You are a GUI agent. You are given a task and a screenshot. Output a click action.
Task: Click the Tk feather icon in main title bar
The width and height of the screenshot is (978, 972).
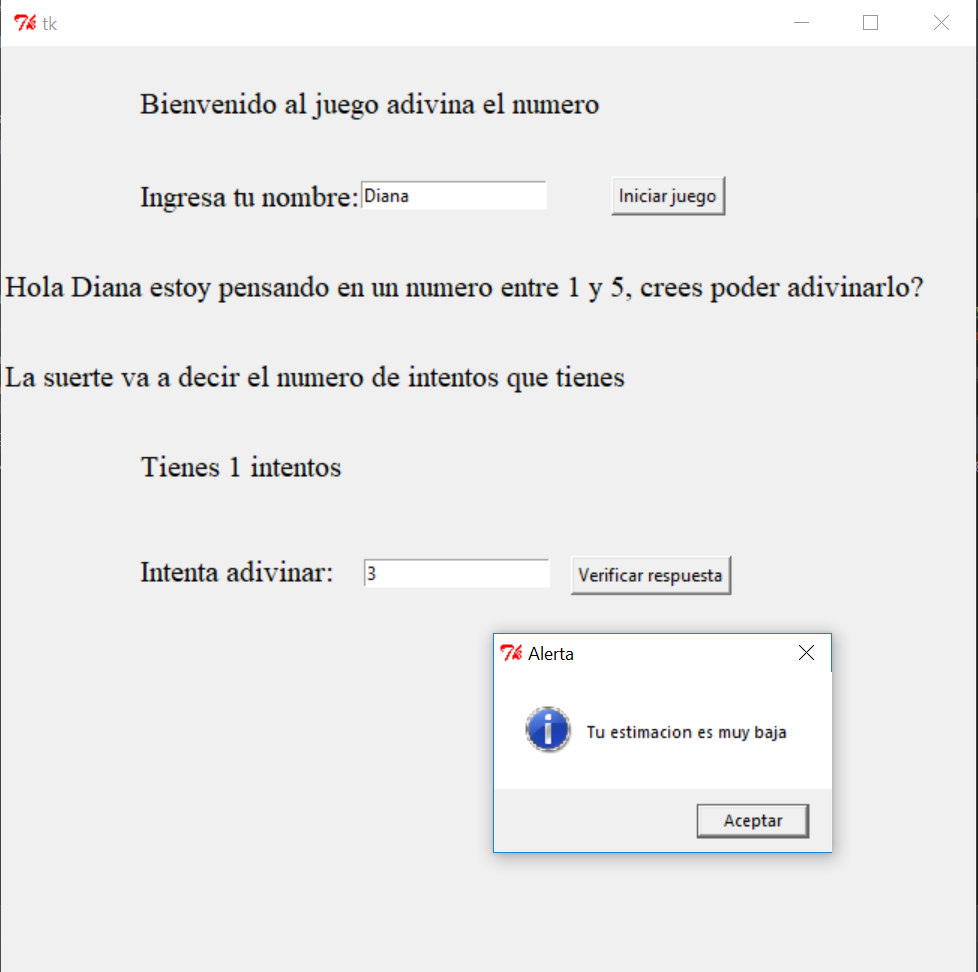[25, 23]
